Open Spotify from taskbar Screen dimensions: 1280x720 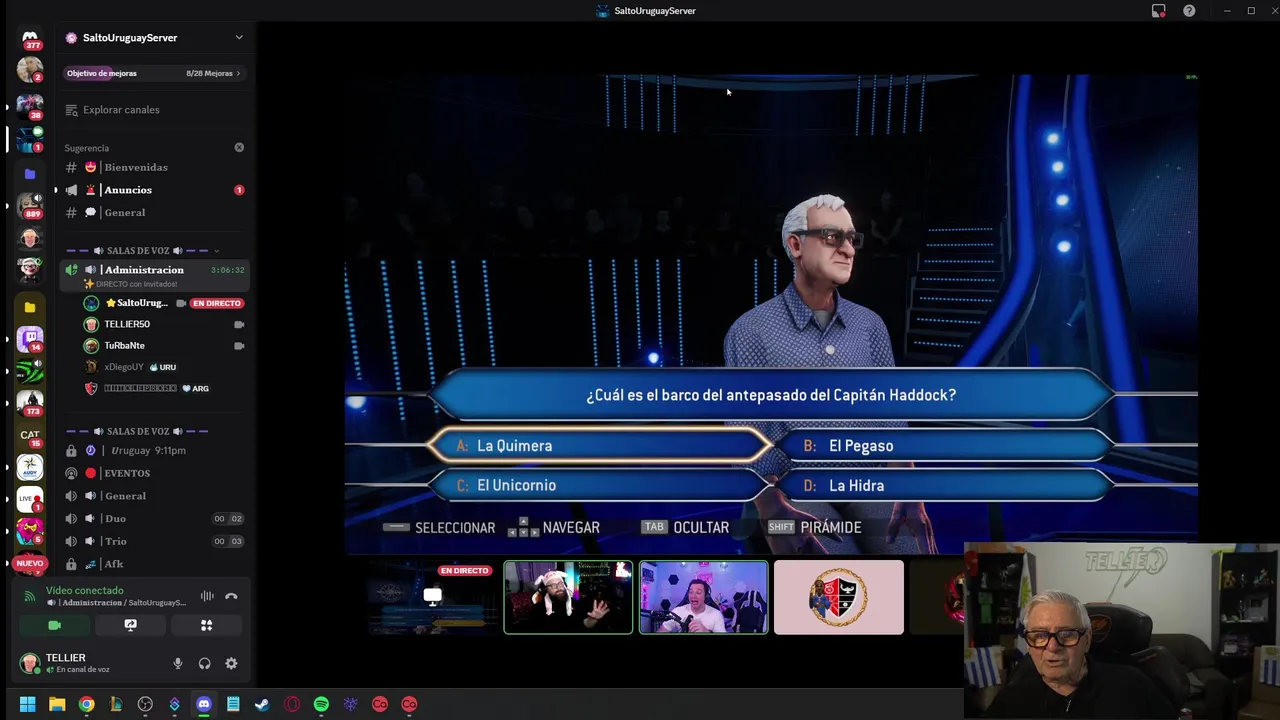[321, 704]
